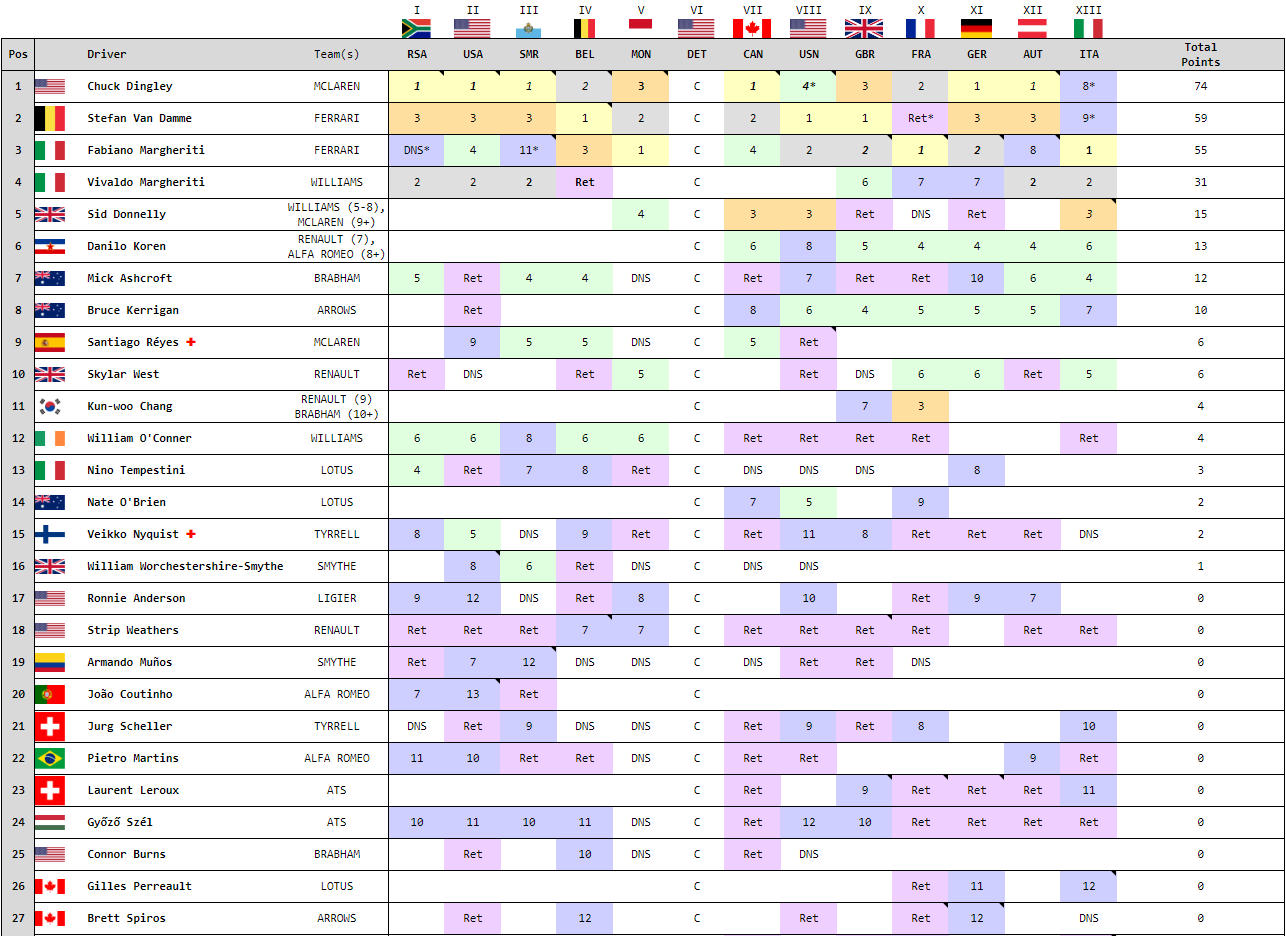Click the Belgian flag above the BEL column
This screenshot has height=936, width=1286.
click(585, 28)
